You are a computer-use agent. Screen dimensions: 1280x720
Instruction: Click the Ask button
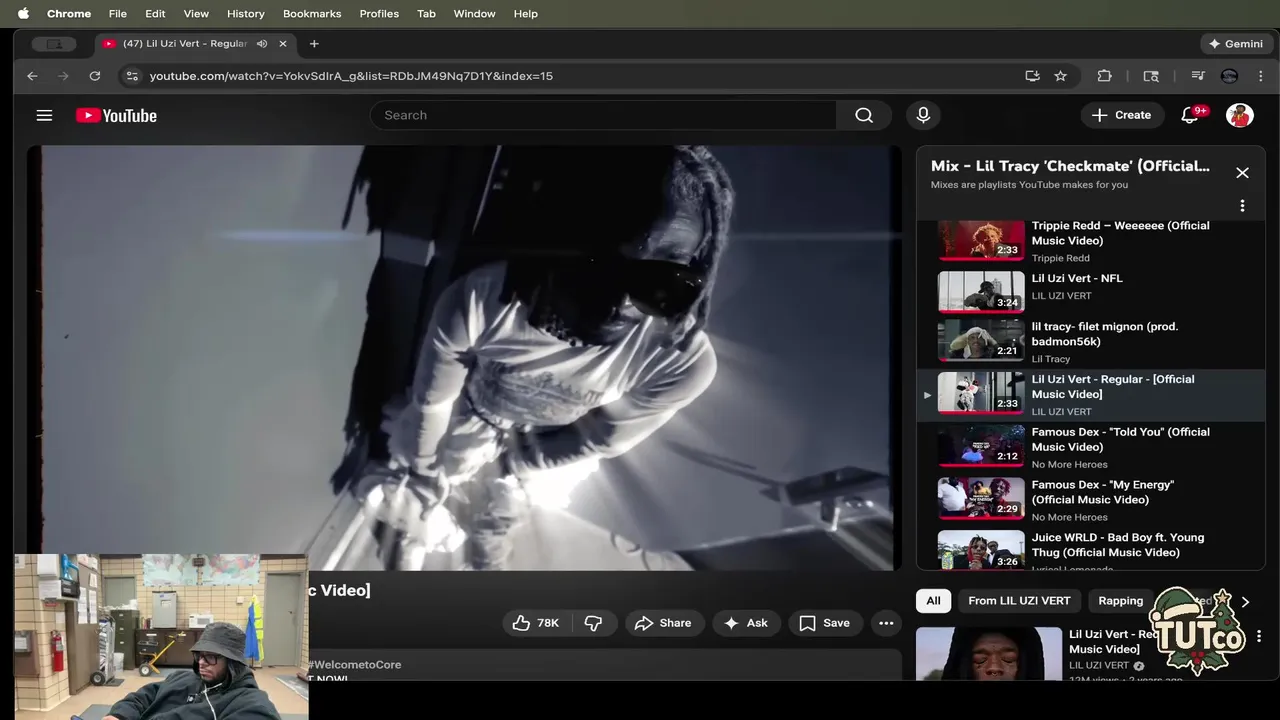tap(746, 623)
